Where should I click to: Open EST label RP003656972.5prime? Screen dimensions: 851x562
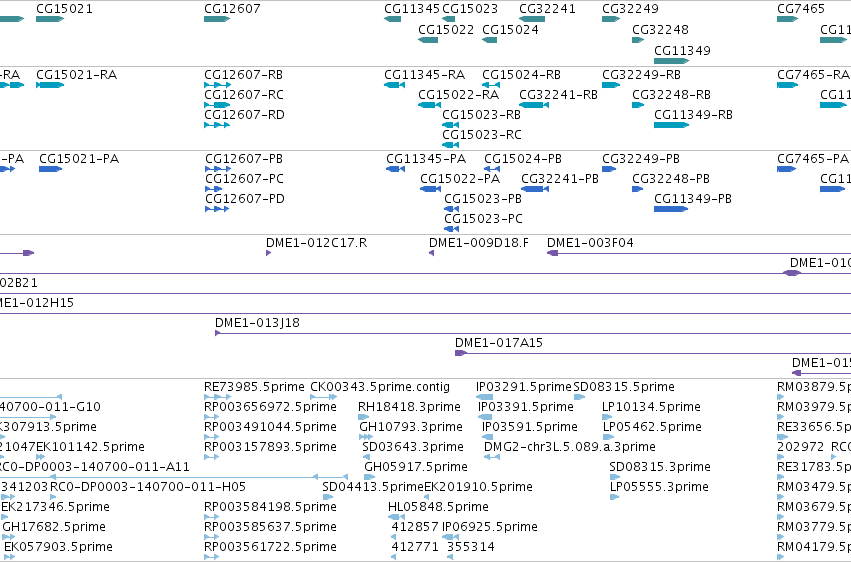click(270, 407)
